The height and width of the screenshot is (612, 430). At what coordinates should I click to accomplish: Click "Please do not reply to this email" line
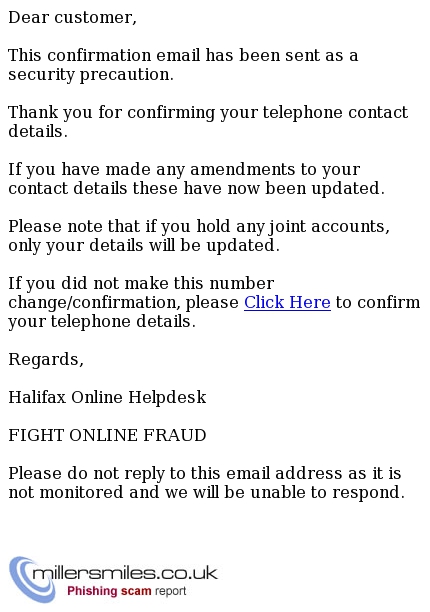point(205,473)
